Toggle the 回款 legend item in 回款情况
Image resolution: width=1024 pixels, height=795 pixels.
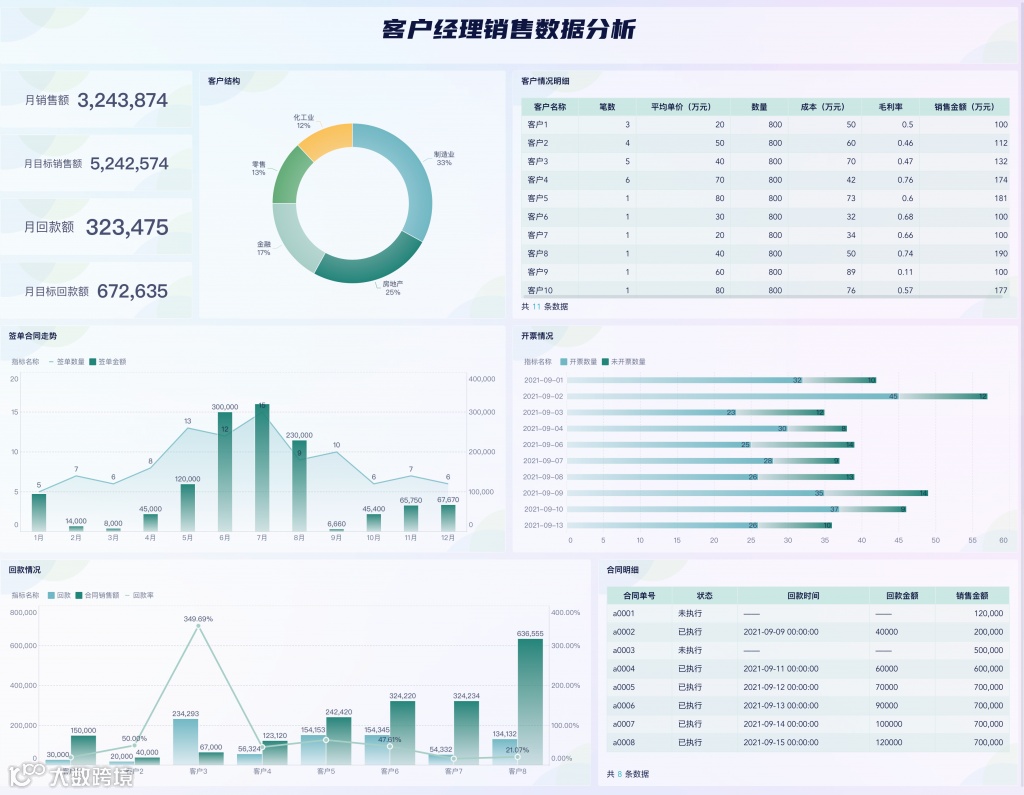coord(59,595)
